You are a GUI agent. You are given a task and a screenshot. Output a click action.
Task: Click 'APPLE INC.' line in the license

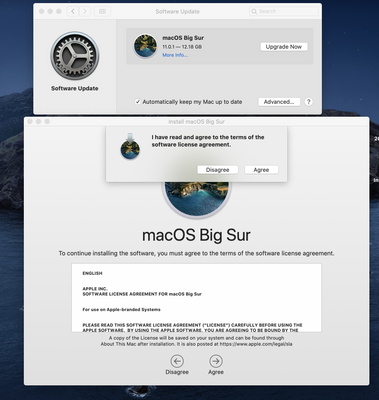pos(95,289)
